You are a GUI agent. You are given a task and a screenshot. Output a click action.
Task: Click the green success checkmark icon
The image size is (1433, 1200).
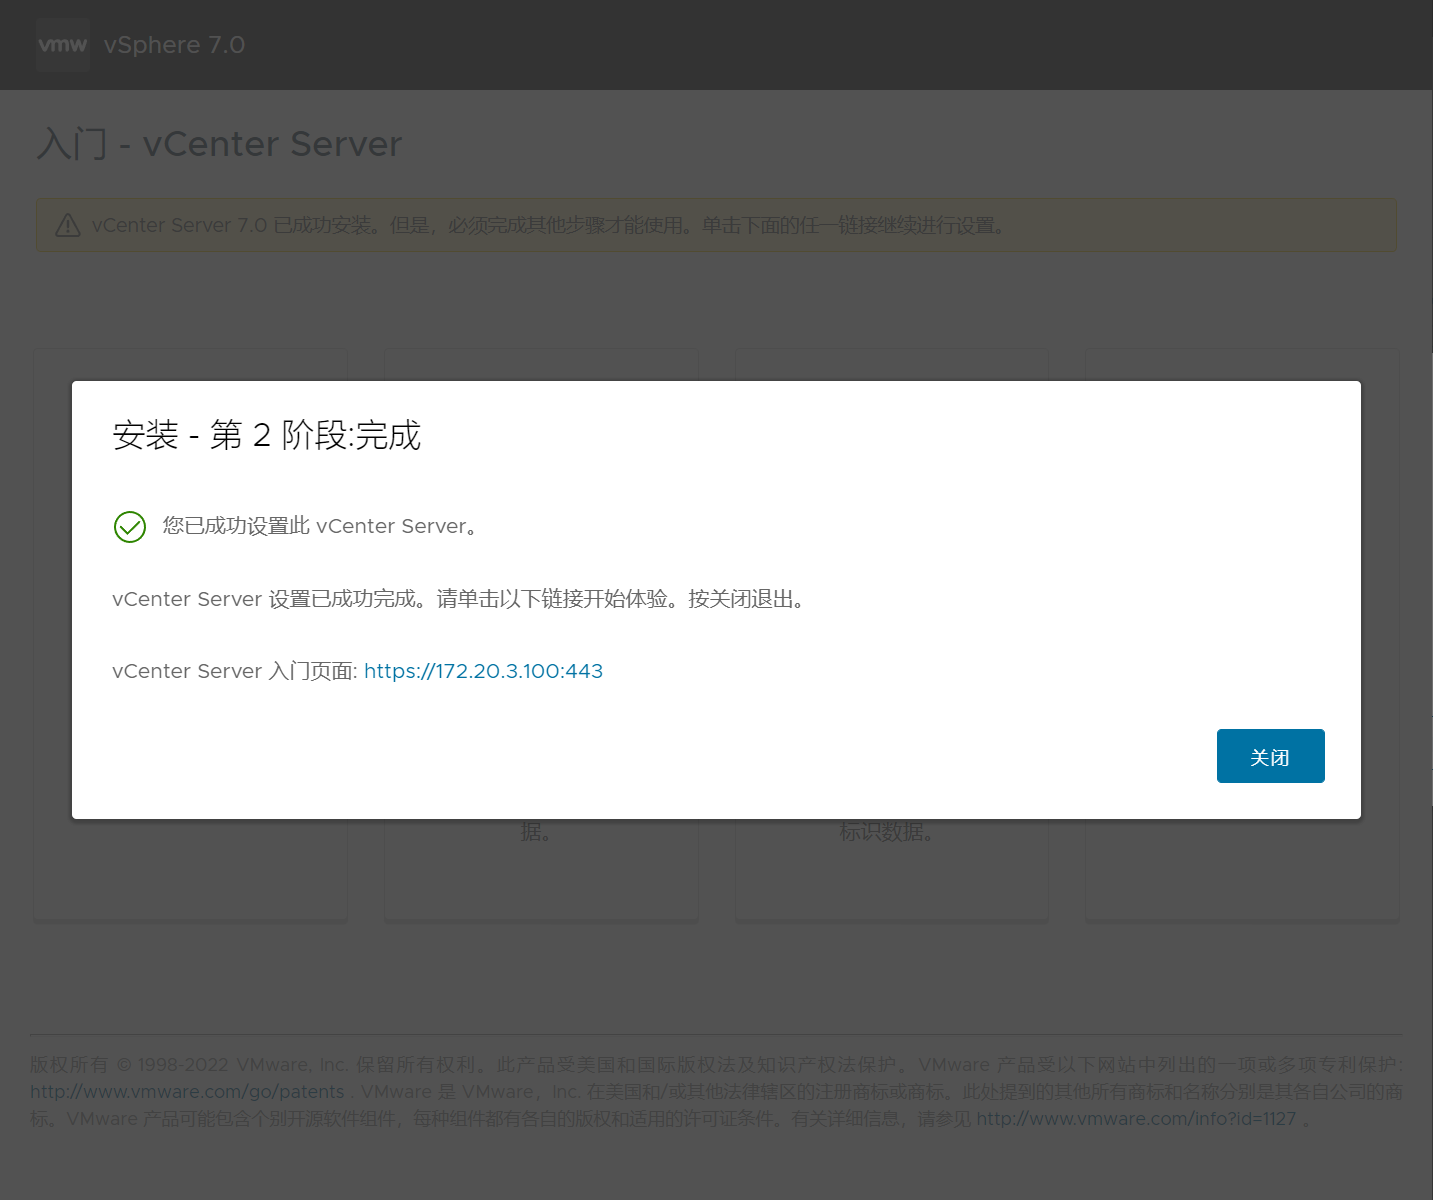click(x=130, y=527)
